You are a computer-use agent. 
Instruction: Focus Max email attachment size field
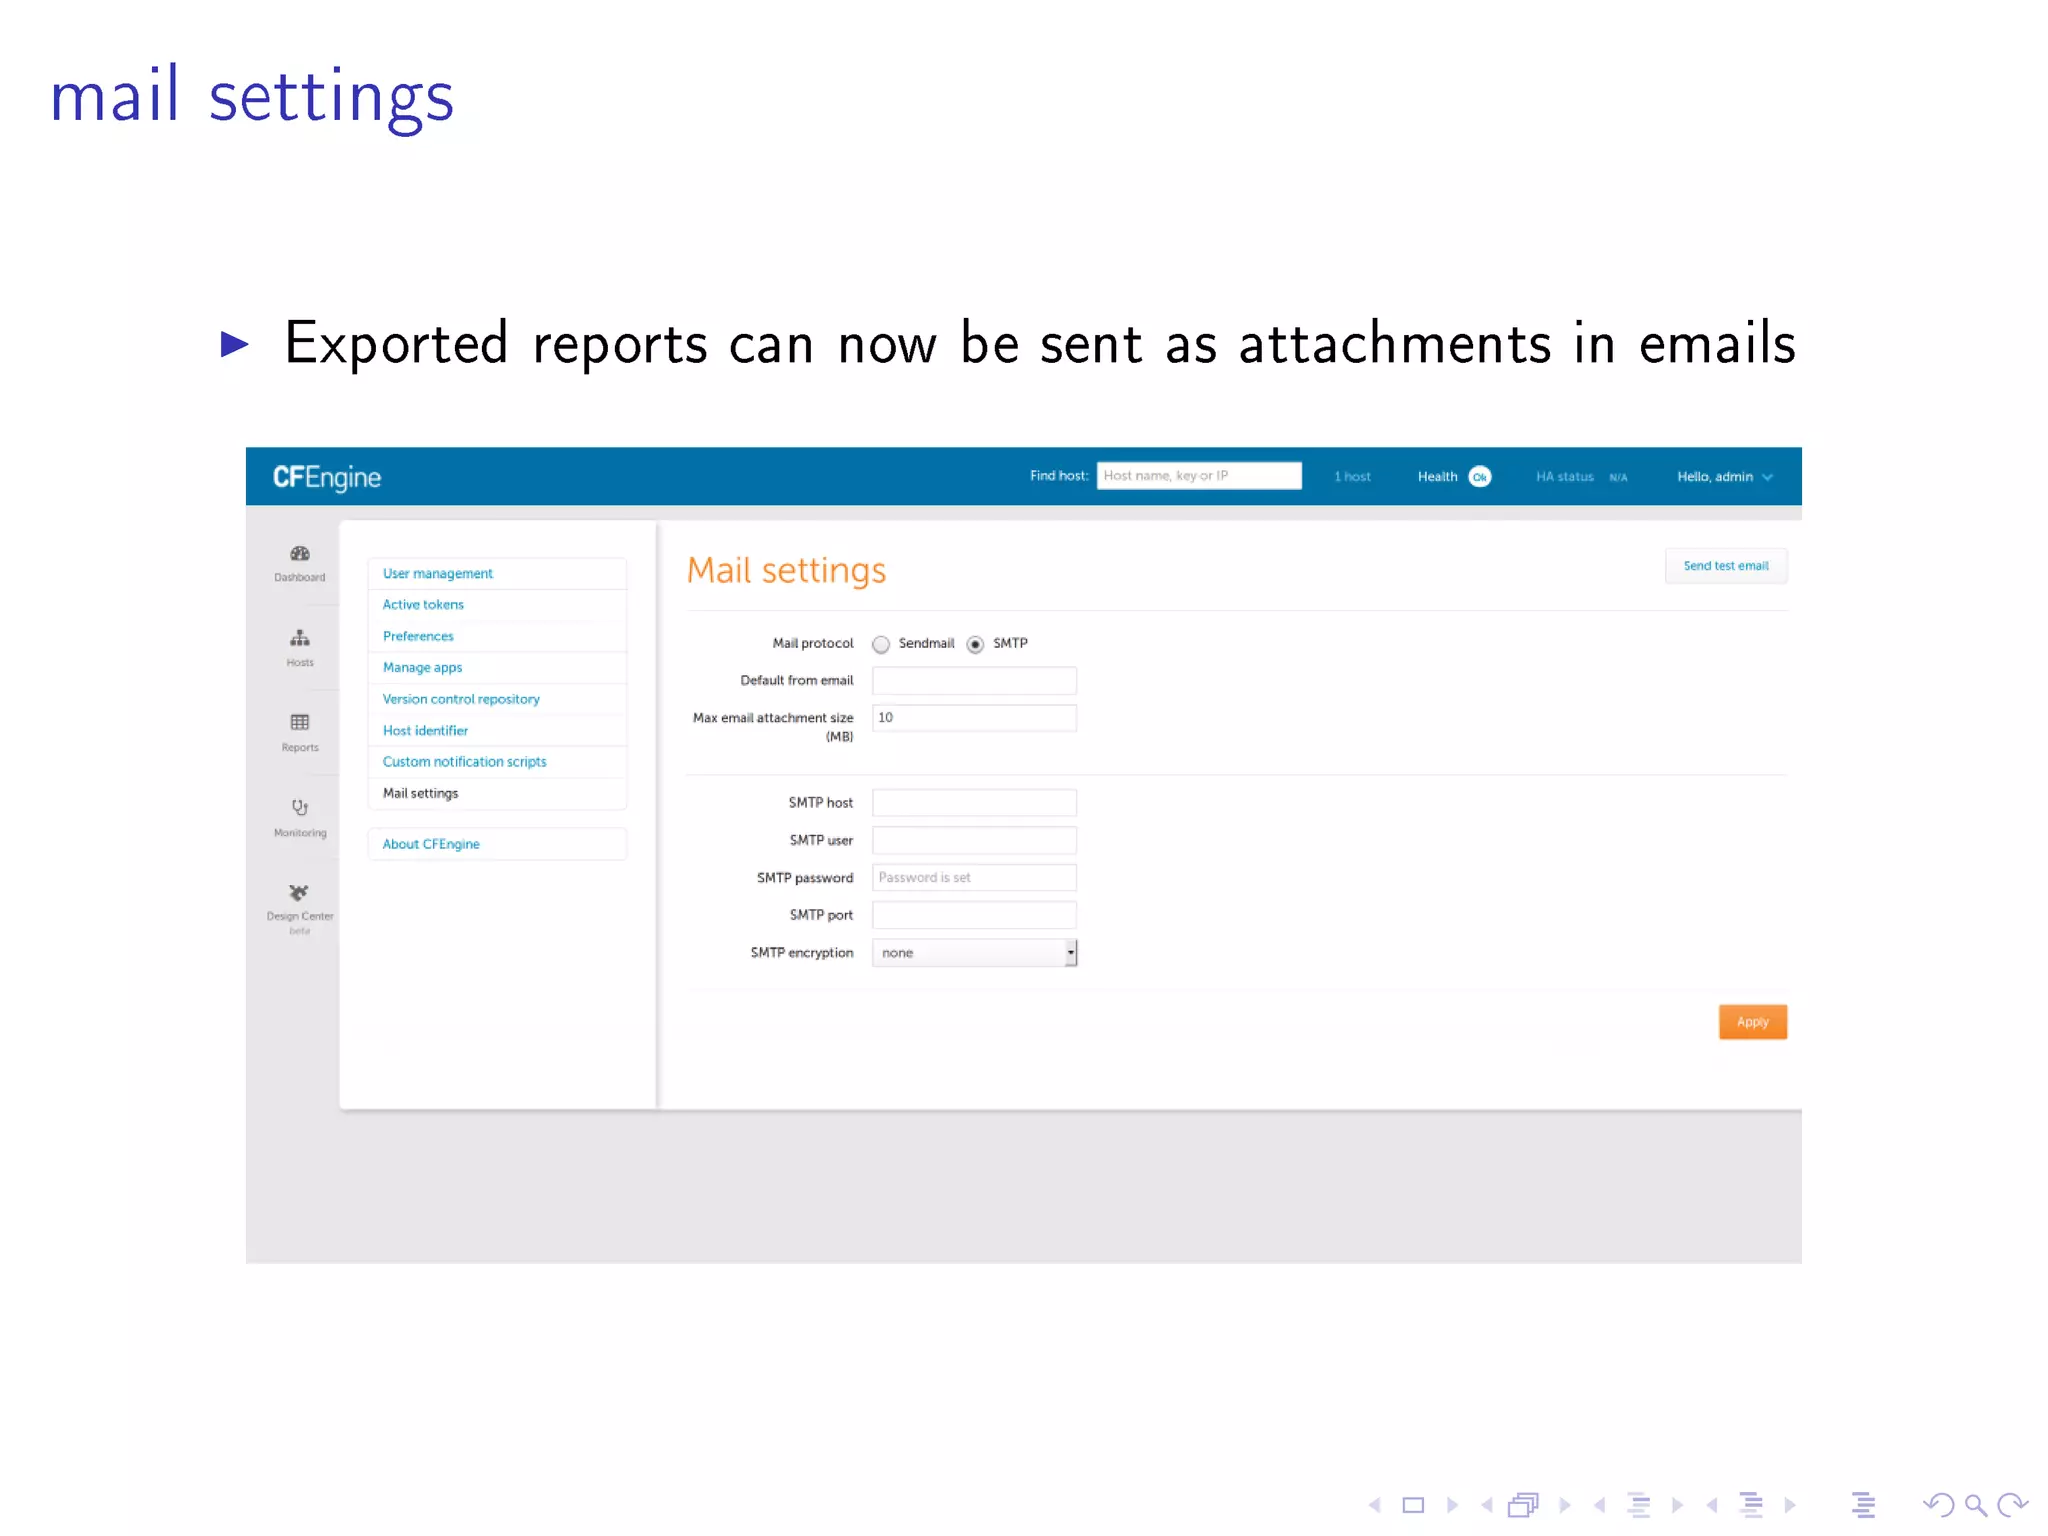point(974,718)
